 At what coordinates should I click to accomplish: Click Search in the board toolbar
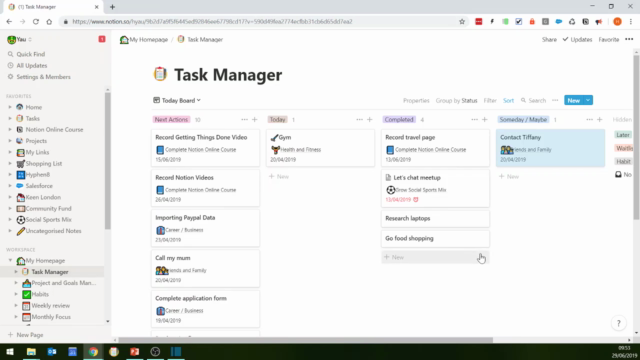point(533,100)
